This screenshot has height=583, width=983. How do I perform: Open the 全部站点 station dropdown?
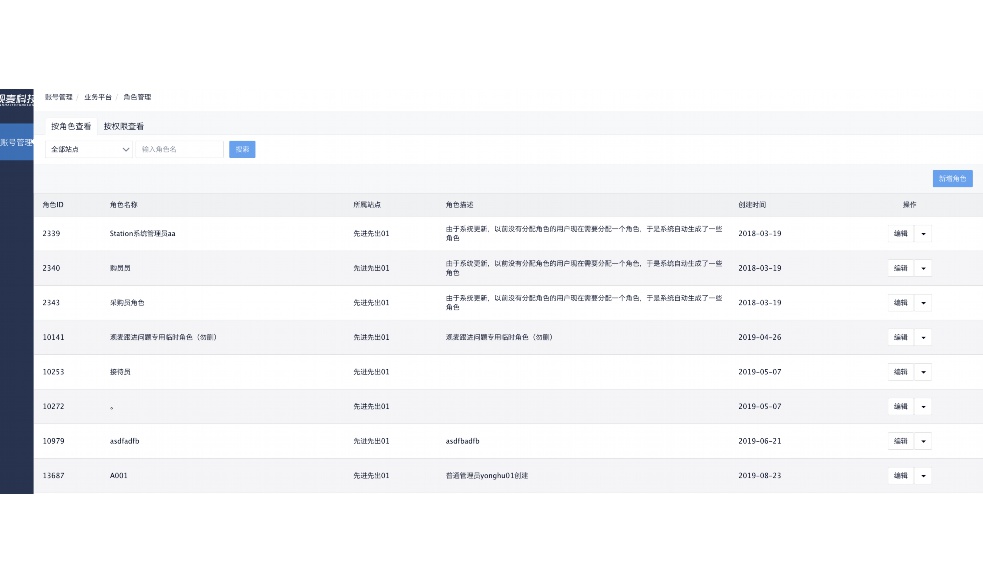(x=89, y=149)
